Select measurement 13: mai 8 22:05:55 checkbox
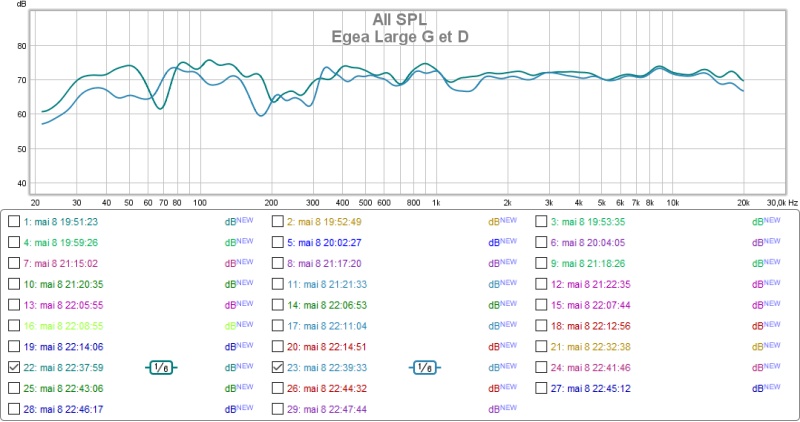This screenshot has width=800, height=422. coord(14,305)
